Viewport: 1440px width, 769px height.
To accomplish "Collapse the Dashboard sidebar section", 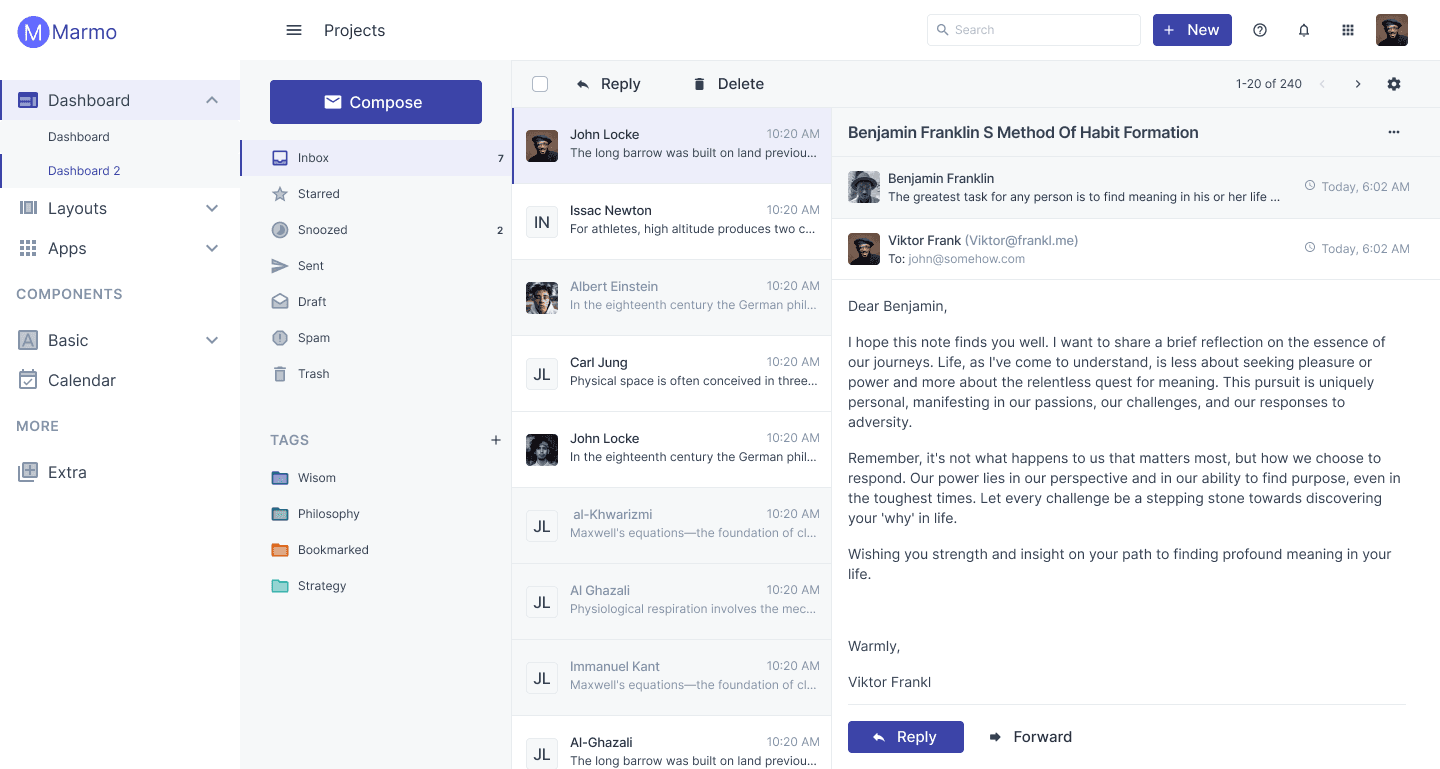I will (x=120, y=100).
